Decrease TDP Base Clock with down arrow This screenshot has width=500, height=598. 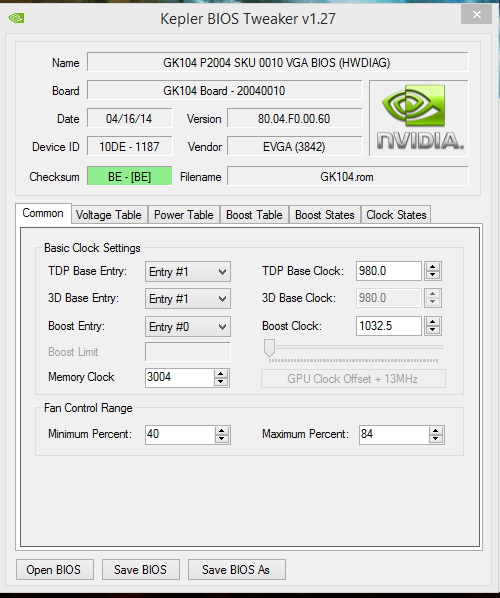tap(432, 275)
